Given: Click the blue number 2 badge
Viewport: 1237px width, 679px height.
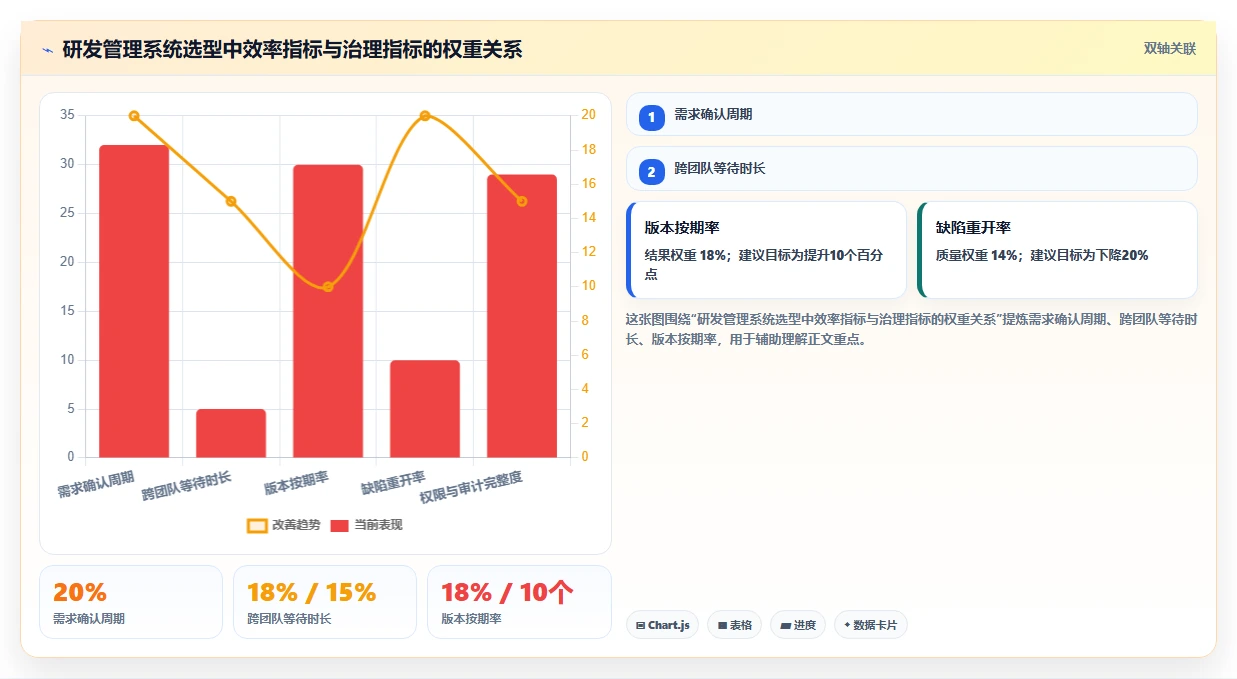Looking at the screenshot, I should 652,172.
